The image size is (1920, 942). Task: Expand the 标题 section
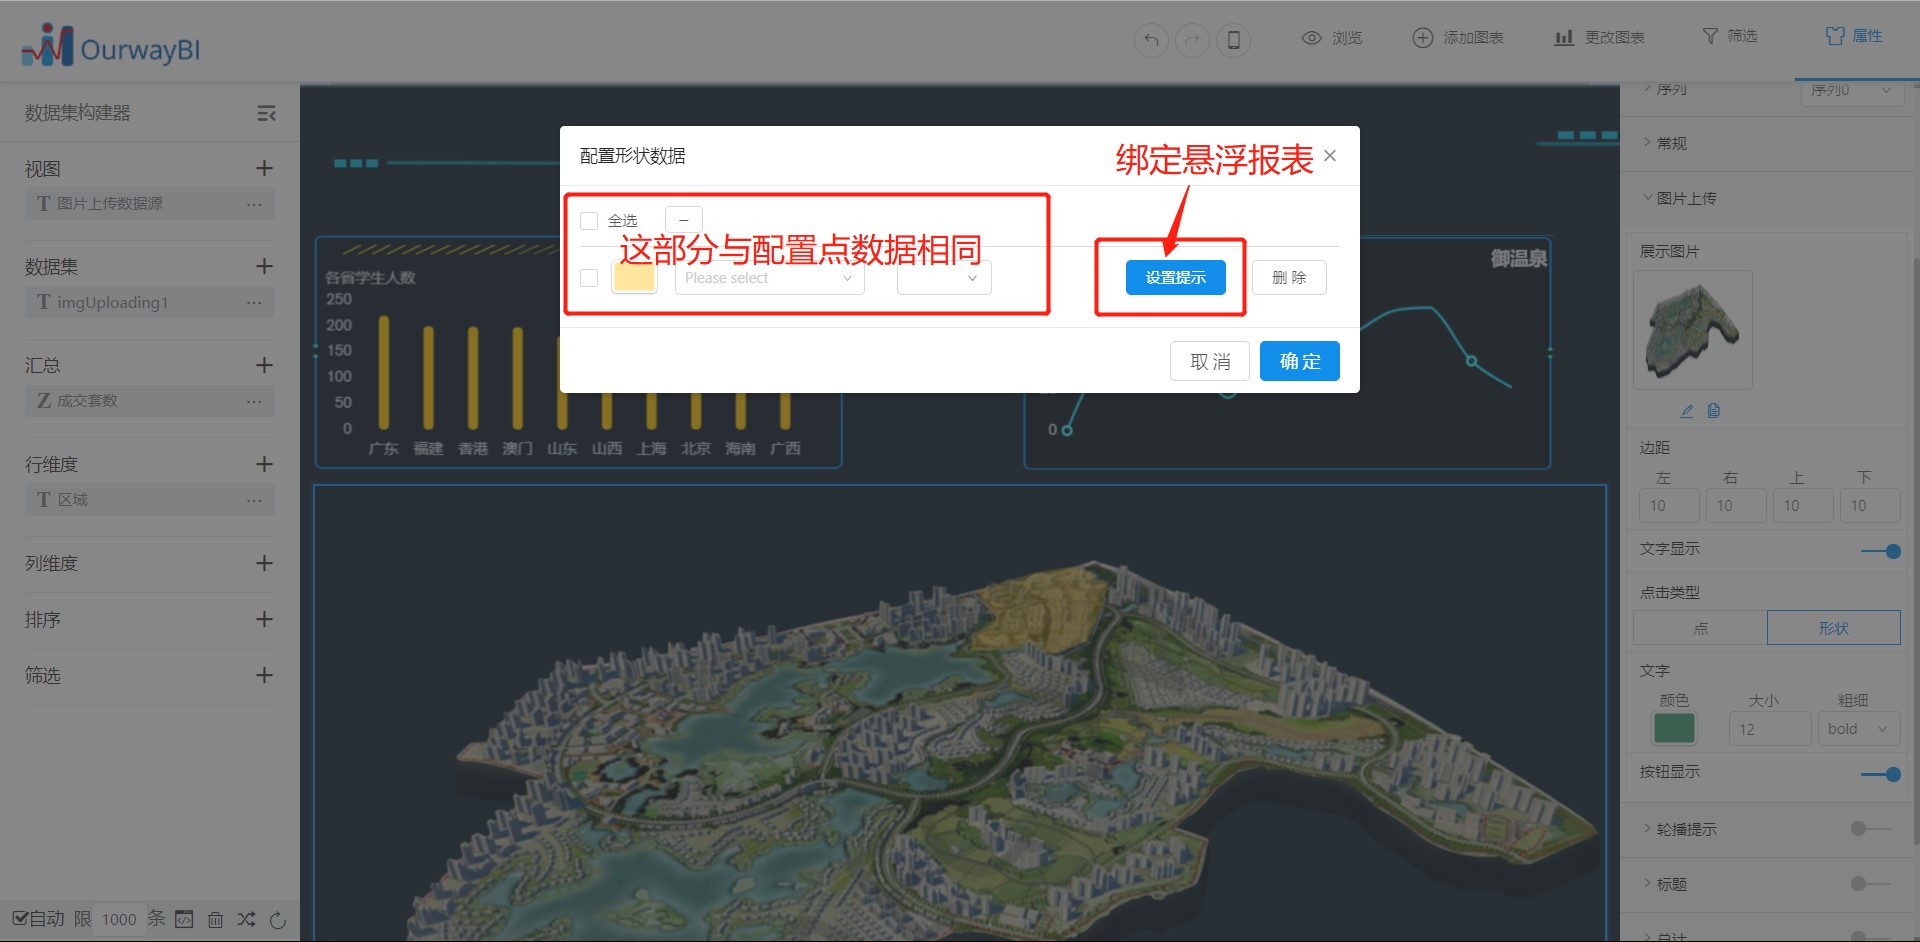click(1666, 884)
